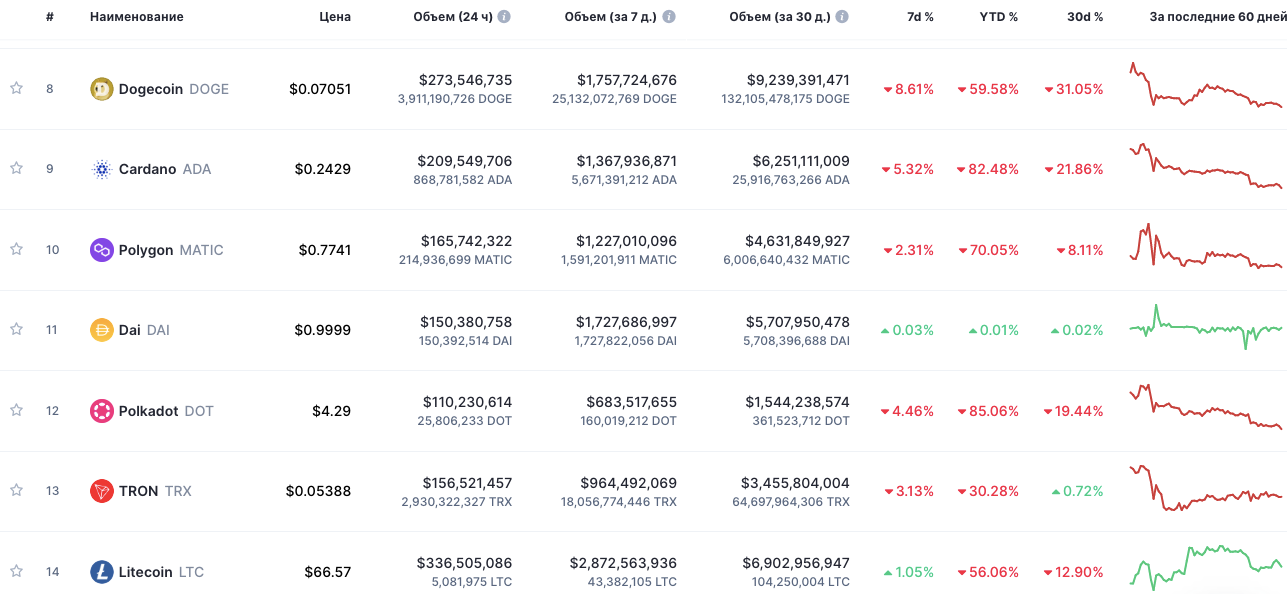This screenshot has height=594, width=1287.
Task: Sort by 30d % column header
Action: 1084,17
